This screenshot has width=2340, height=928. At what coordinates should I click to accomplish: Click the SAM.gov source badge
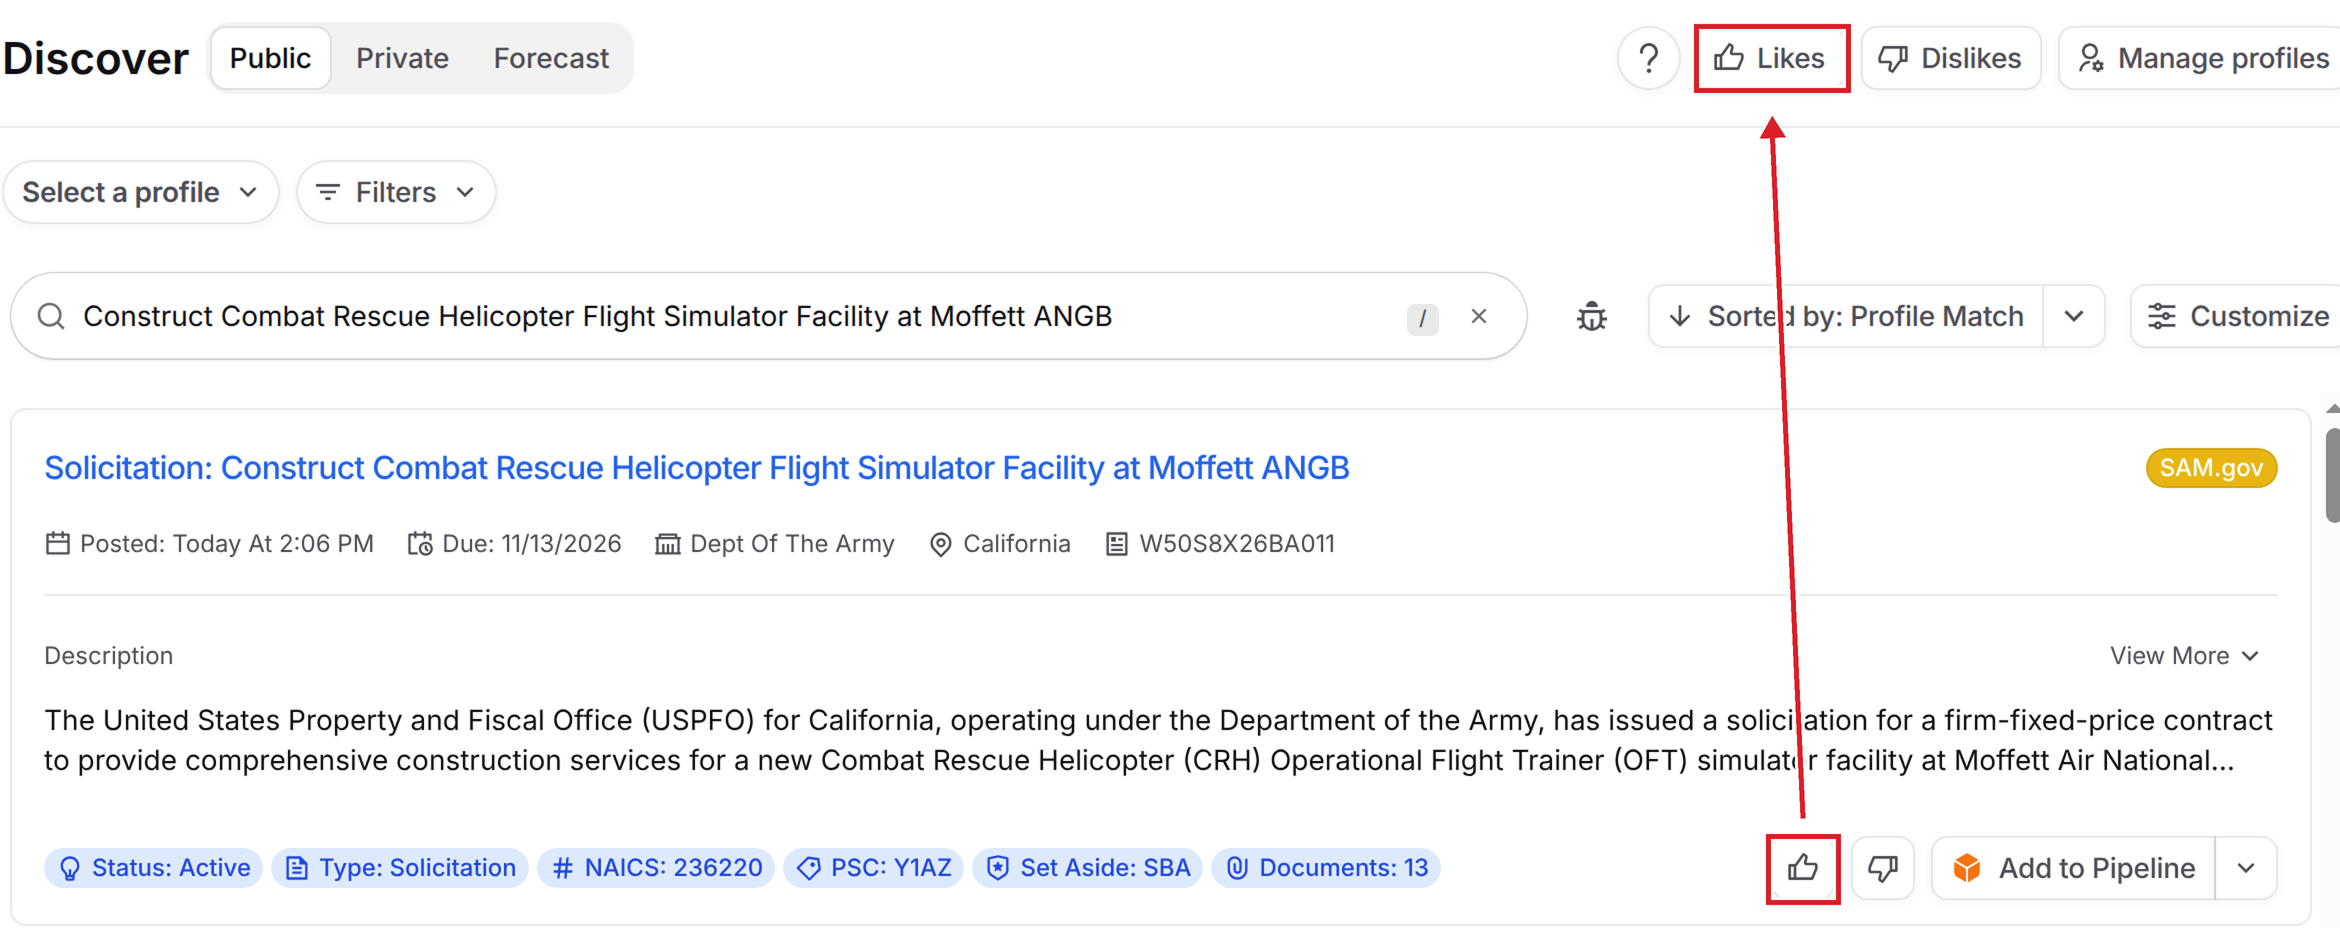pos(2211,468)
